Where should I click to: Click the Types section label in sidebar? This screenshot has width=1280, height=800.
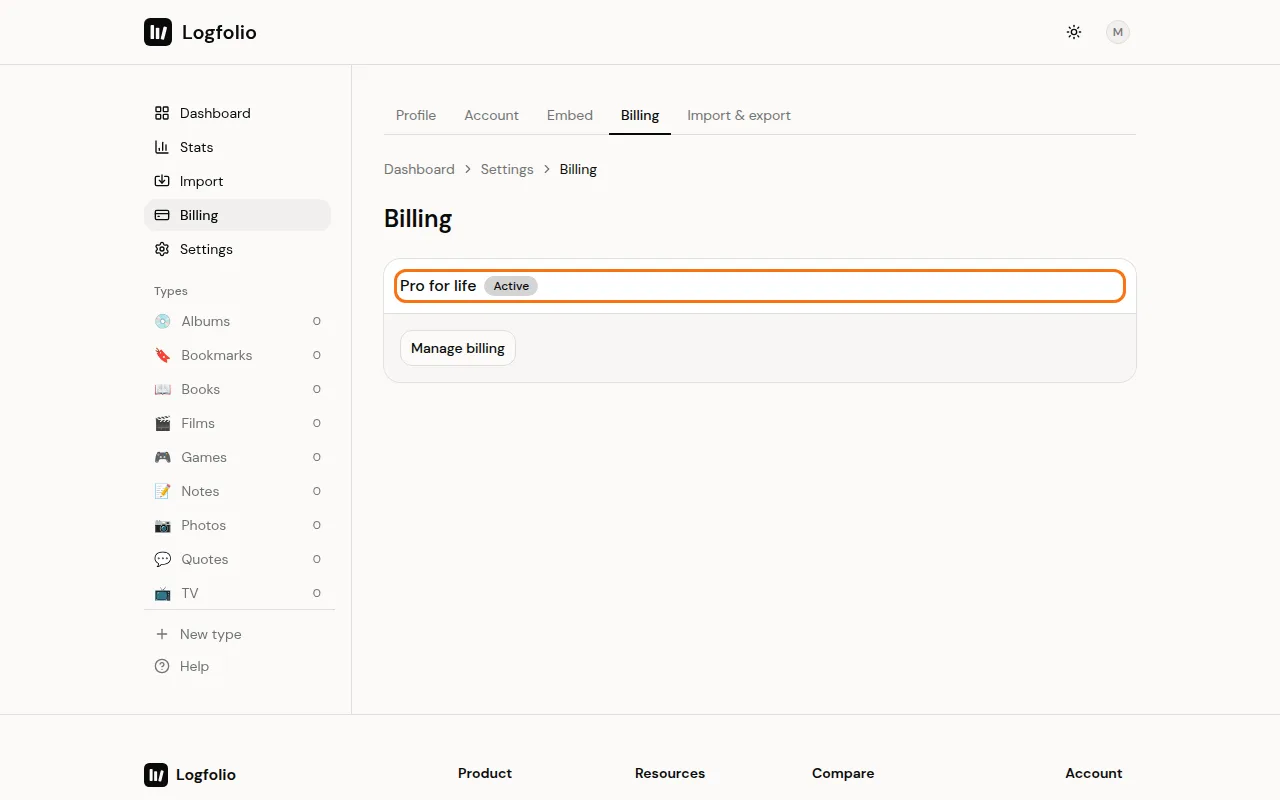pyautogui.click(x=171, y=291)
